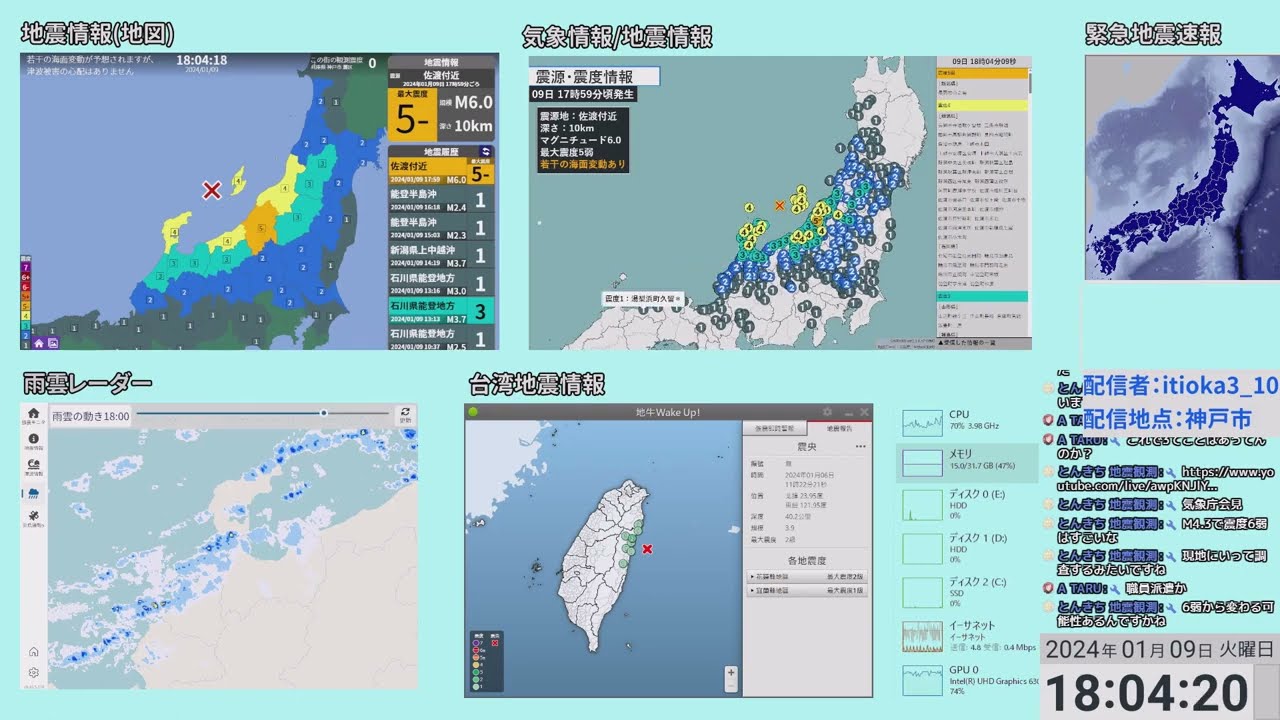
Task: Click the yellow intensity 4 legend swatch
Action: point(25,315)
